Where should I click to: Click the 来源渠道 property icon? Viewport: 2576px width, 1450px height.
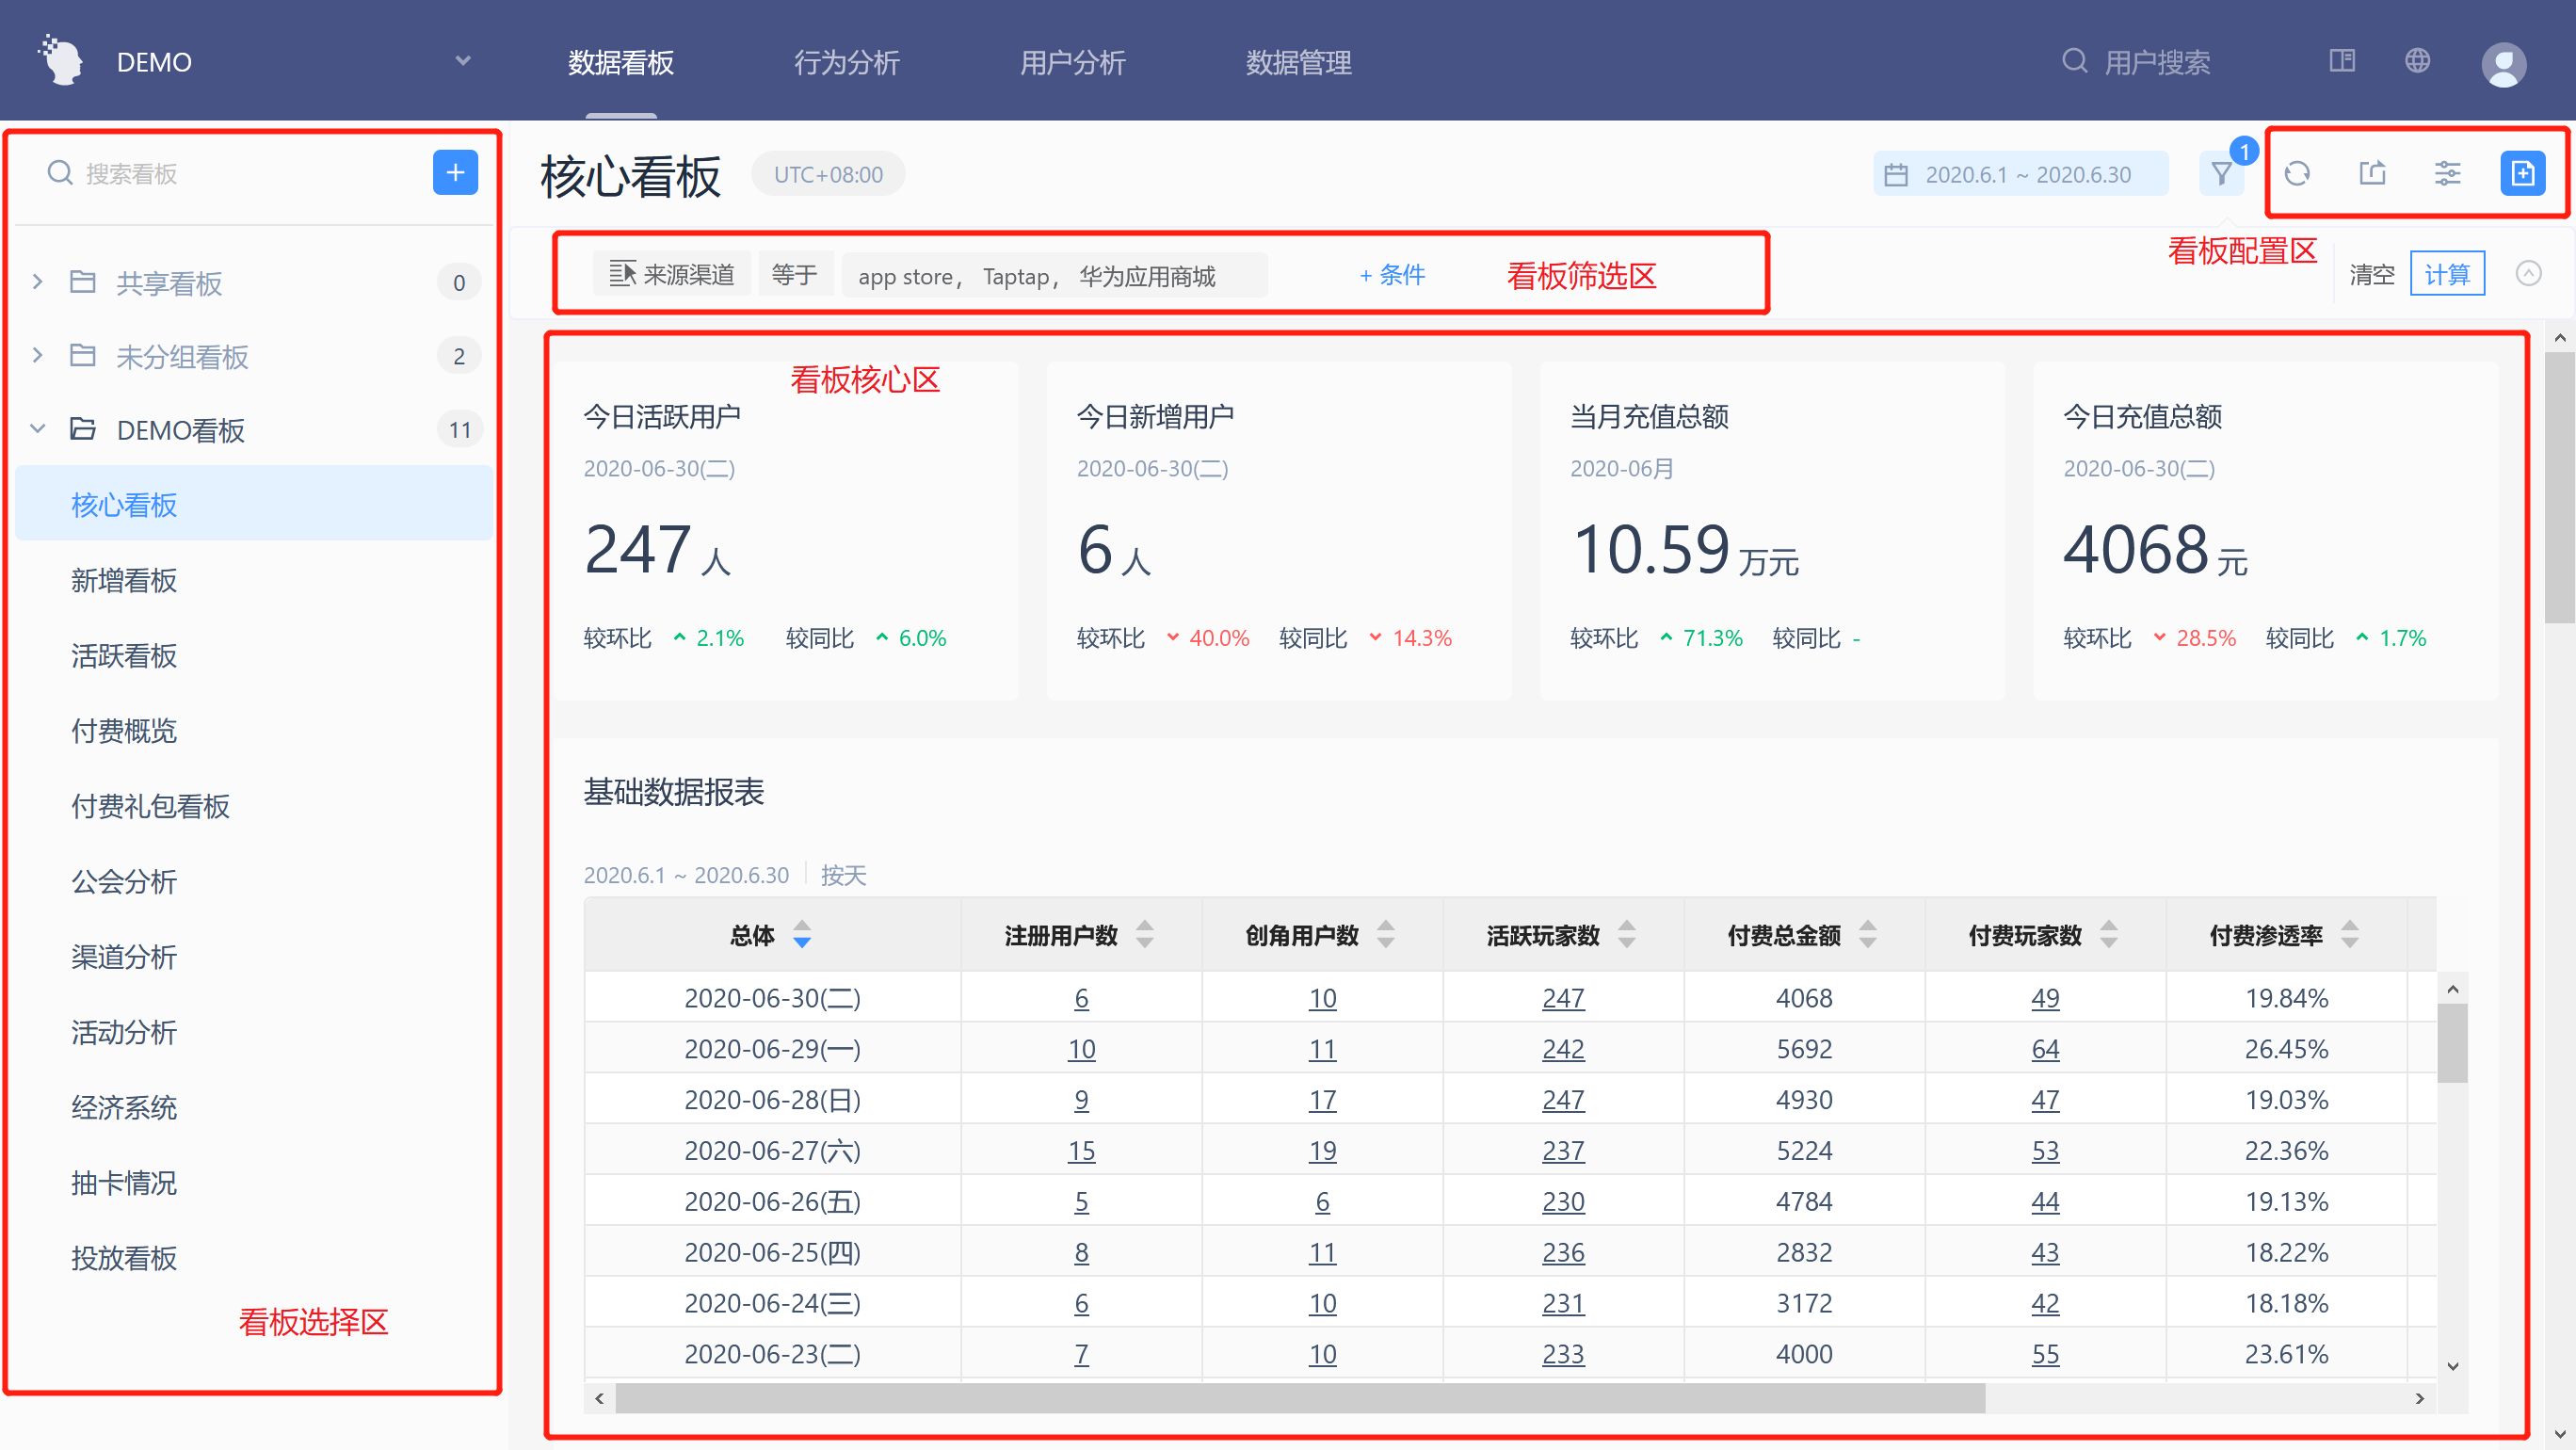point(622,274)
